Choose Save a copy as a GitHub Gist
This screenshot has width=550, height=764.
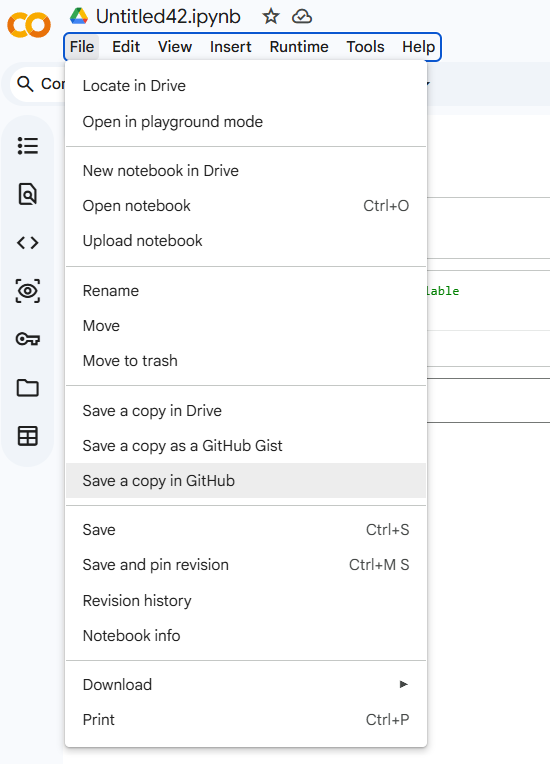click(246, 446)
